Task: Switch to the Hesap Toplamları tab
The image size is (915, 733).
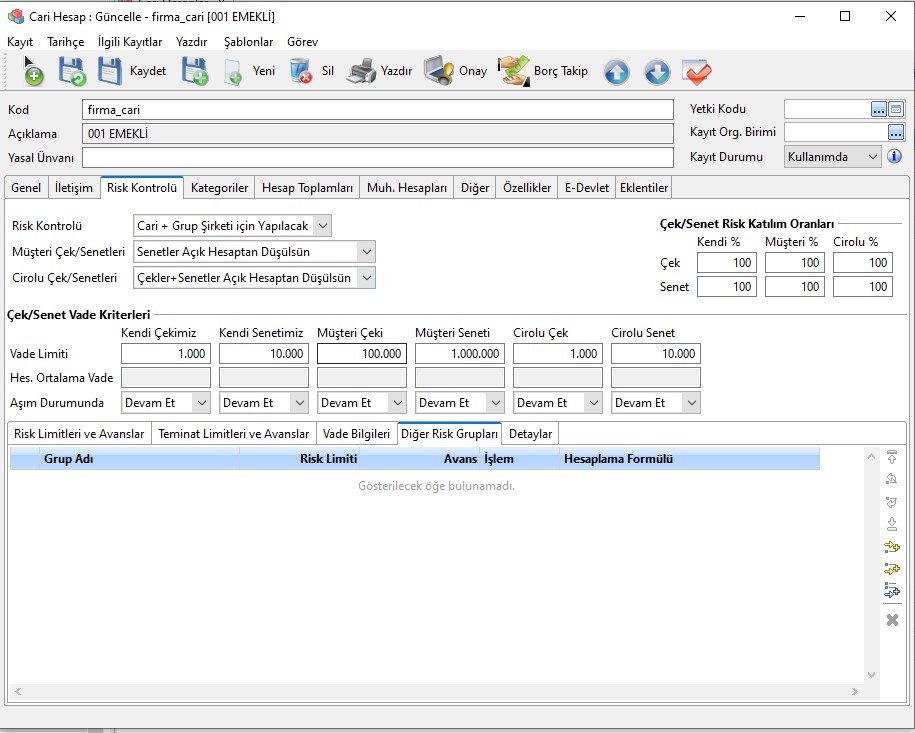Action: [x=307, y=188]
